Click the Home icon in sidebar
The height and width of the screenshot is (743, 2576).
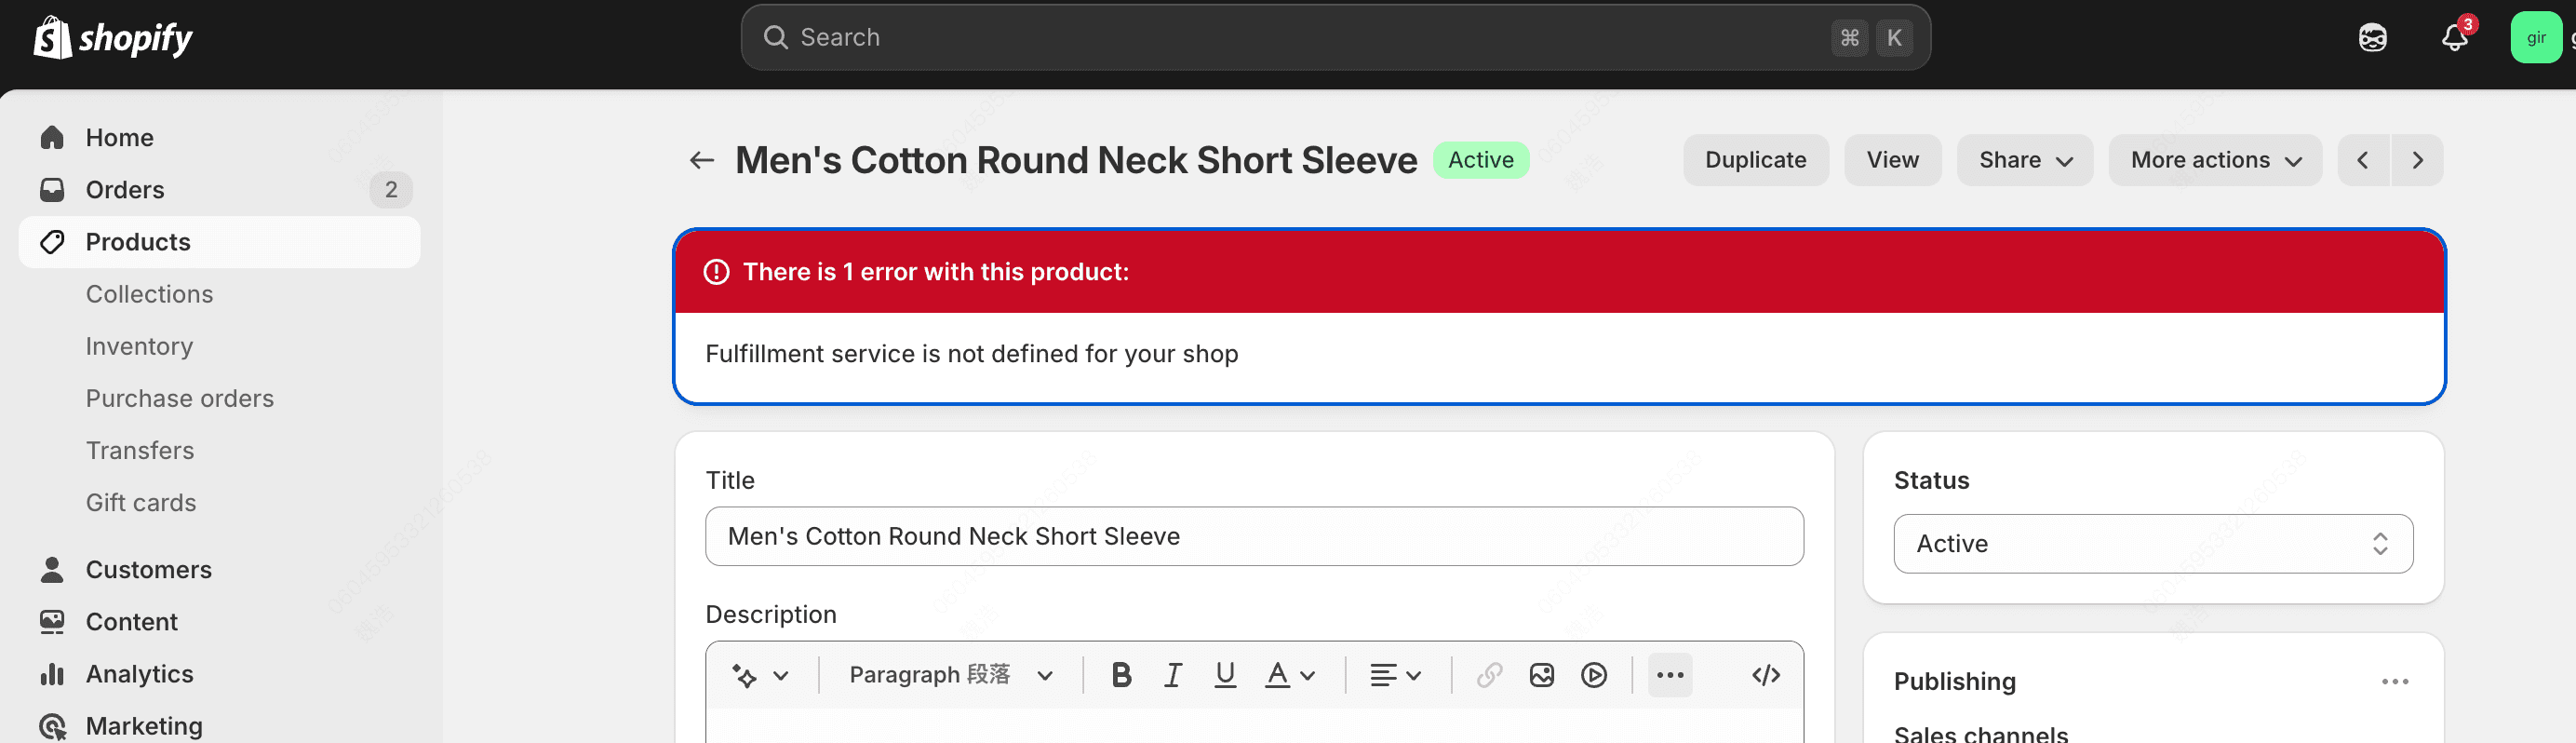pos(52,138)
